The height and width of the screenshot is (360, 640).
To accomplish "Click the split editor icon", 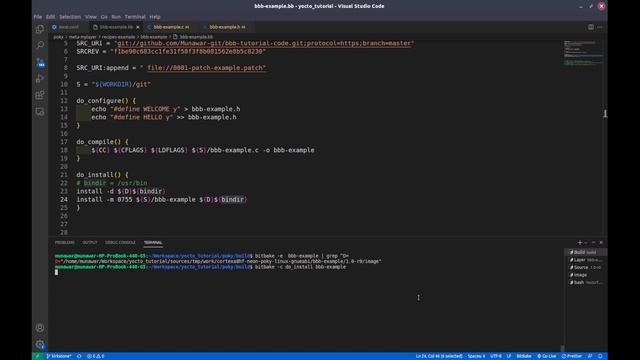I will click(x=591, y=27).
